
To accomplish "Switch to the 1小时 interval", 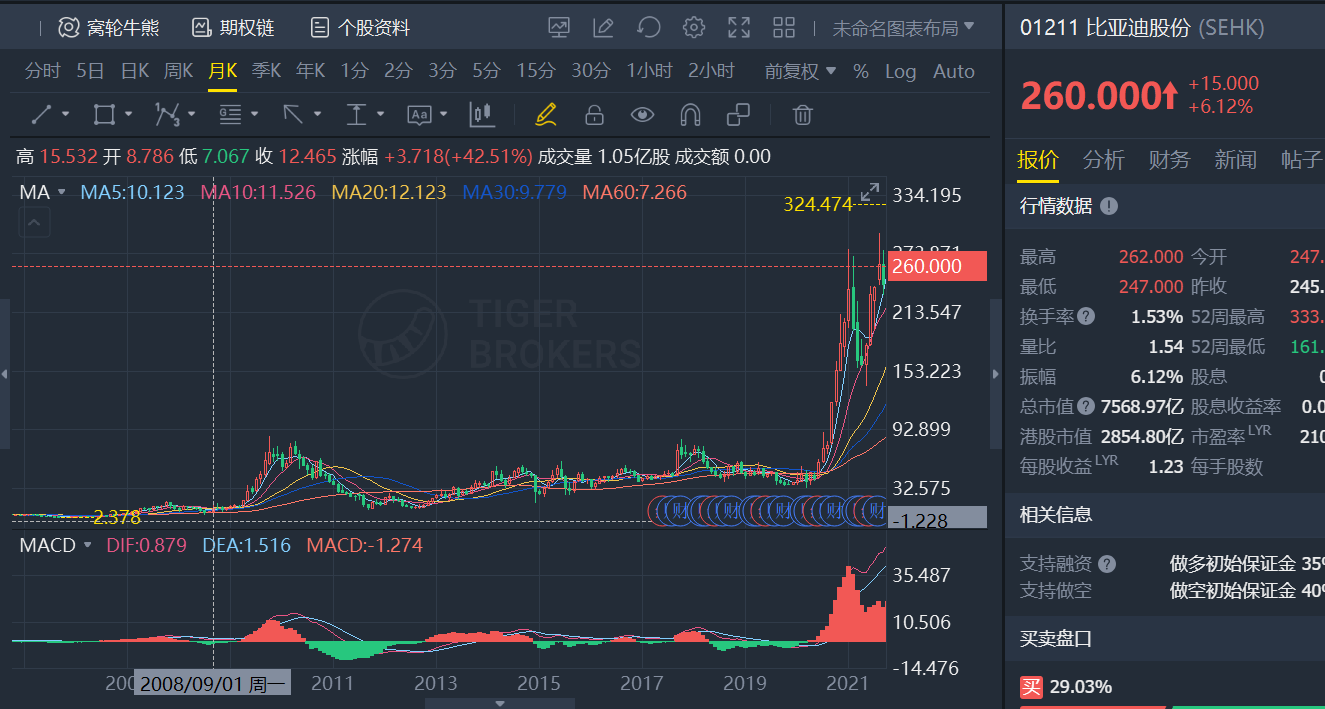I will [x=650, y=71].
